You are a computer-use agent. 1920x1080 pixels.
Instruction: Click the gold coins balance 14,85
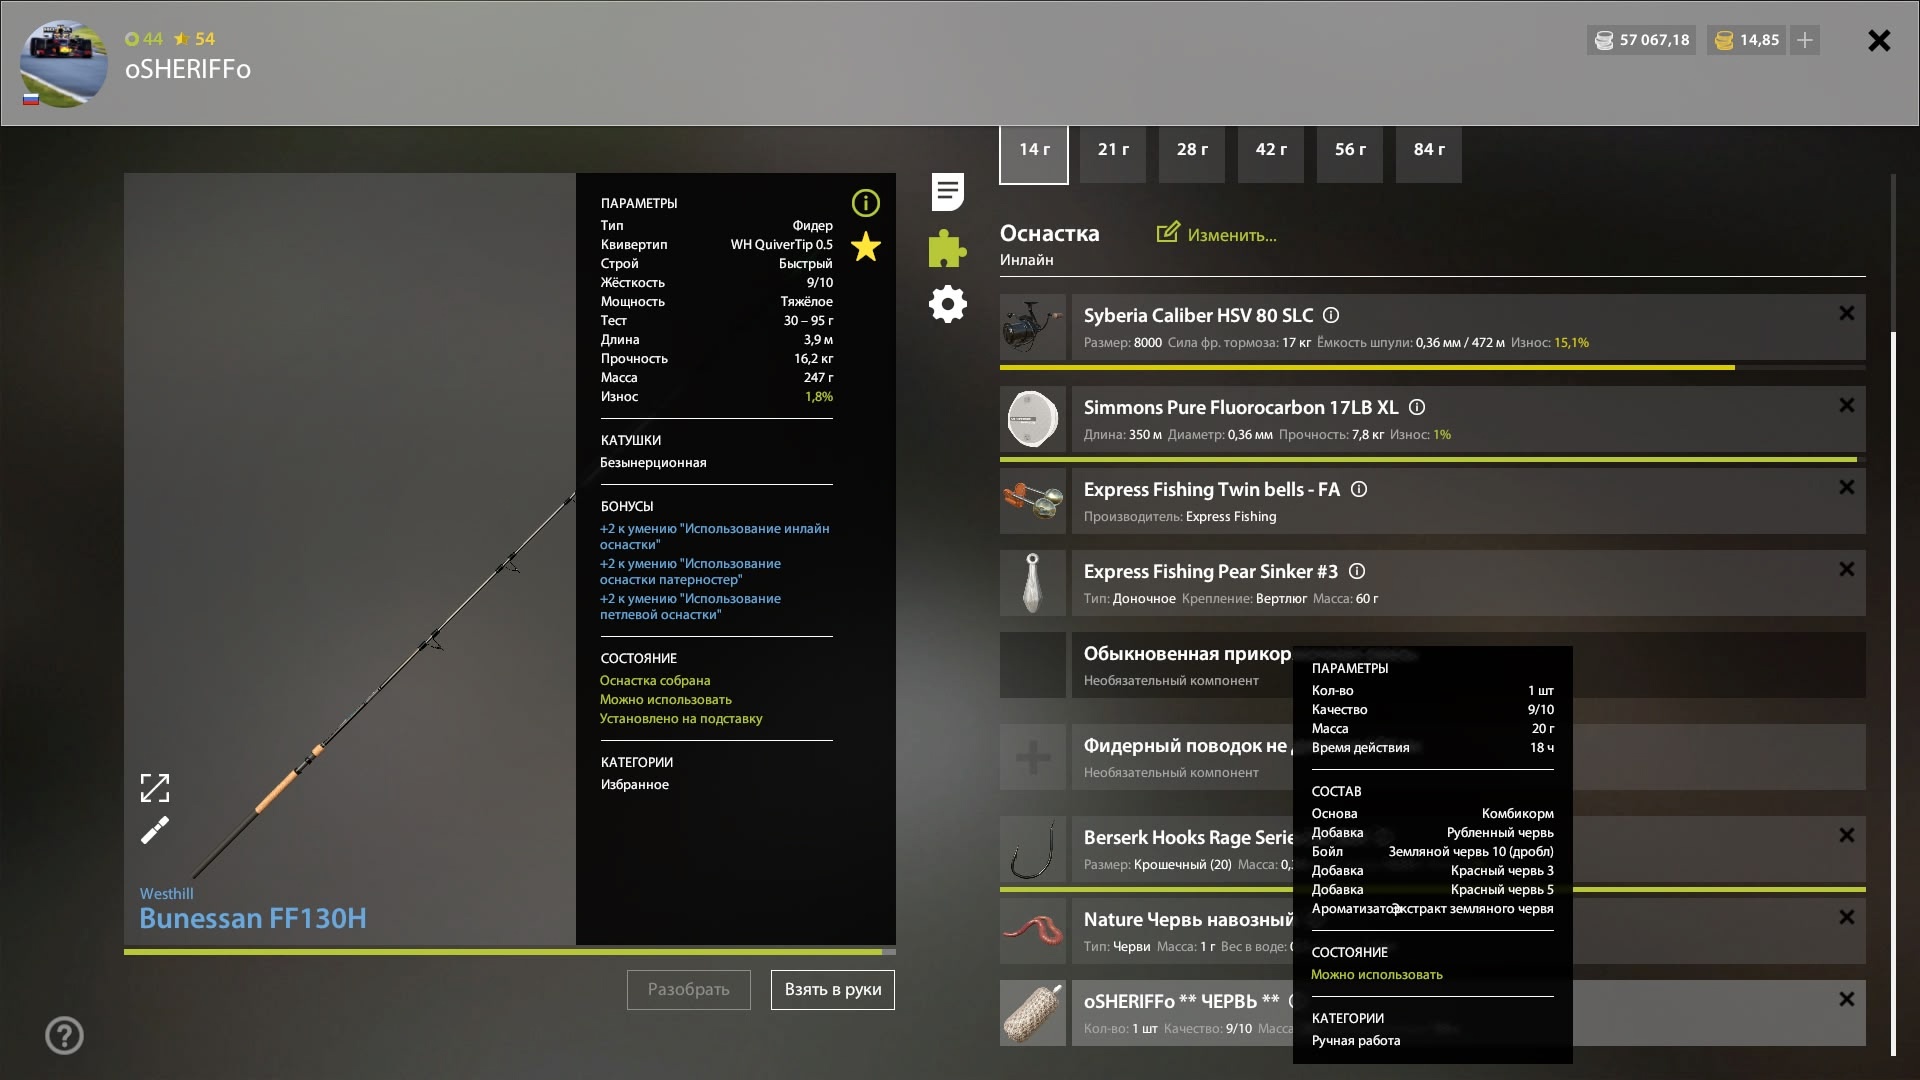[1747, 40]
